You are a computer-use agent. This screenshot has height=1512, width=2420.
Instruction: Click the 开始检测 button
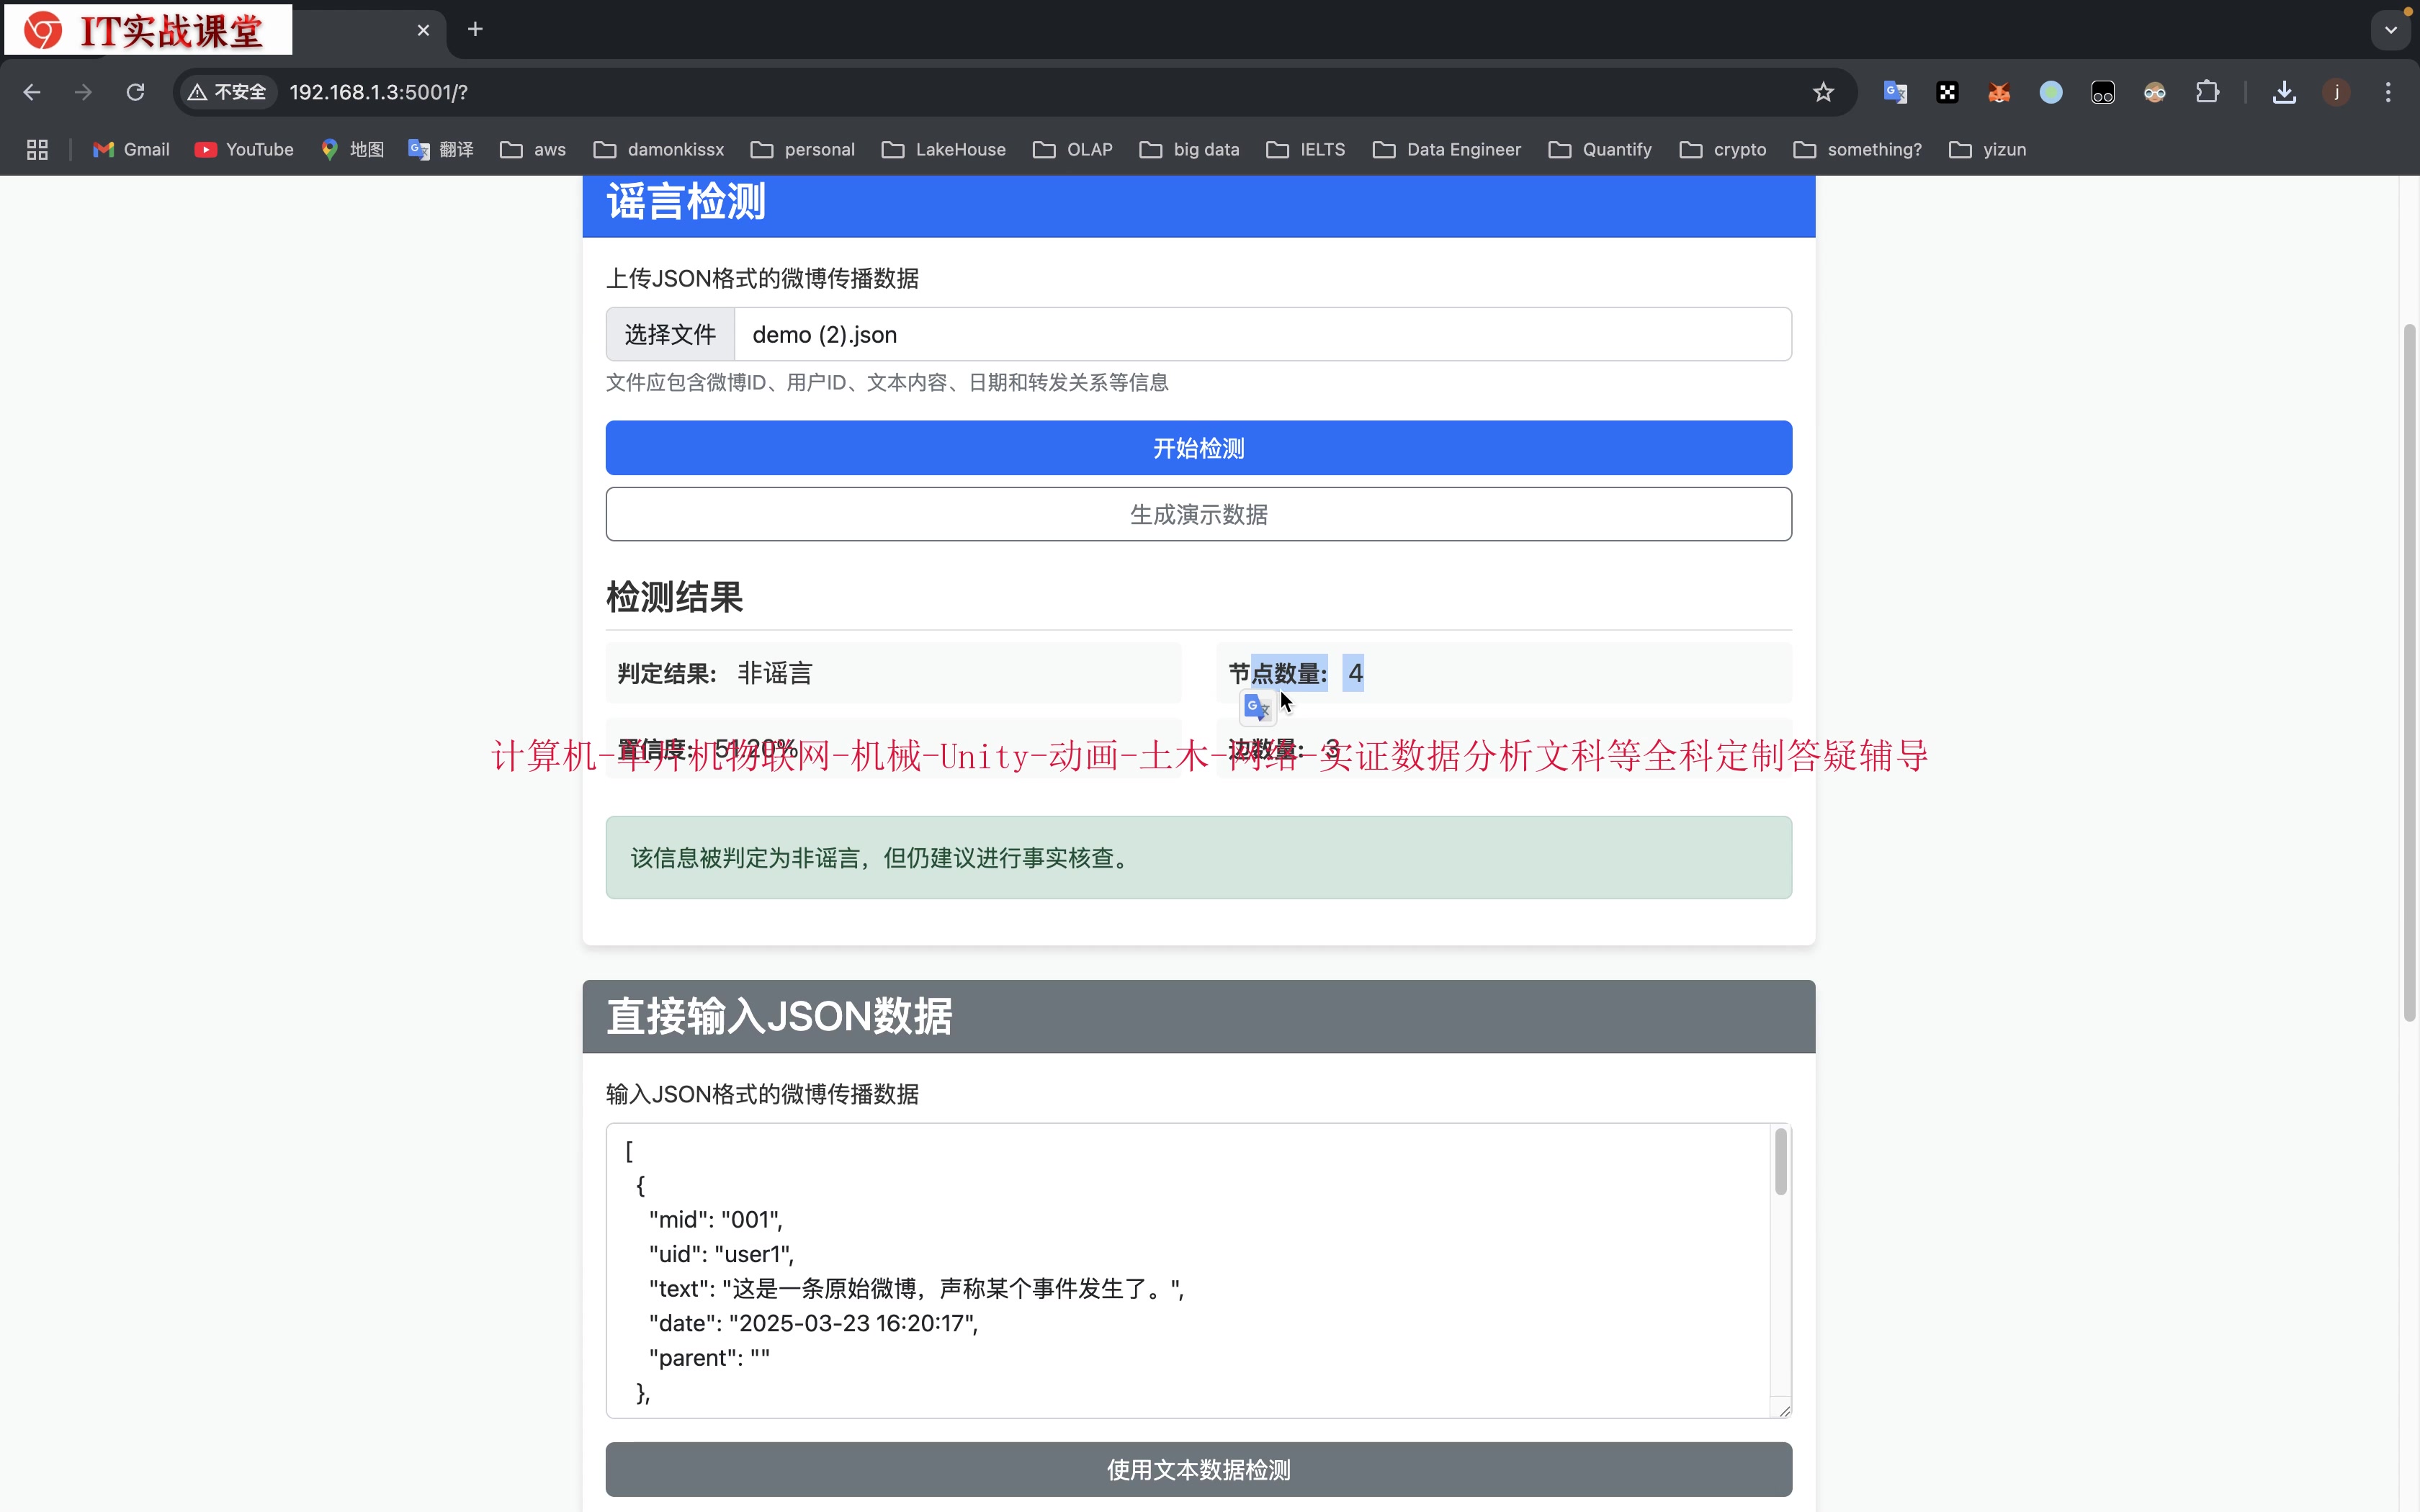click(x=1198, y=448)
